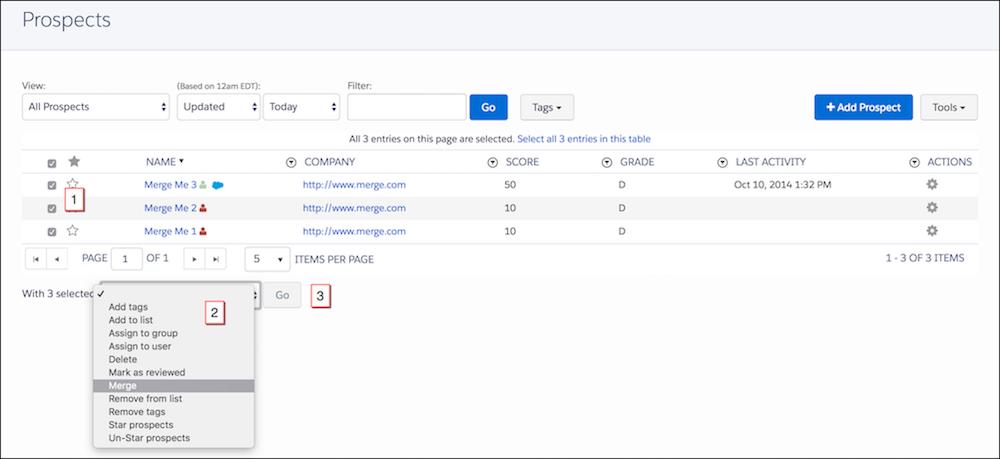The image size is (1000, 459).
Task: Toggle the select-all header checkbox
Action: (x=52, y=163)
